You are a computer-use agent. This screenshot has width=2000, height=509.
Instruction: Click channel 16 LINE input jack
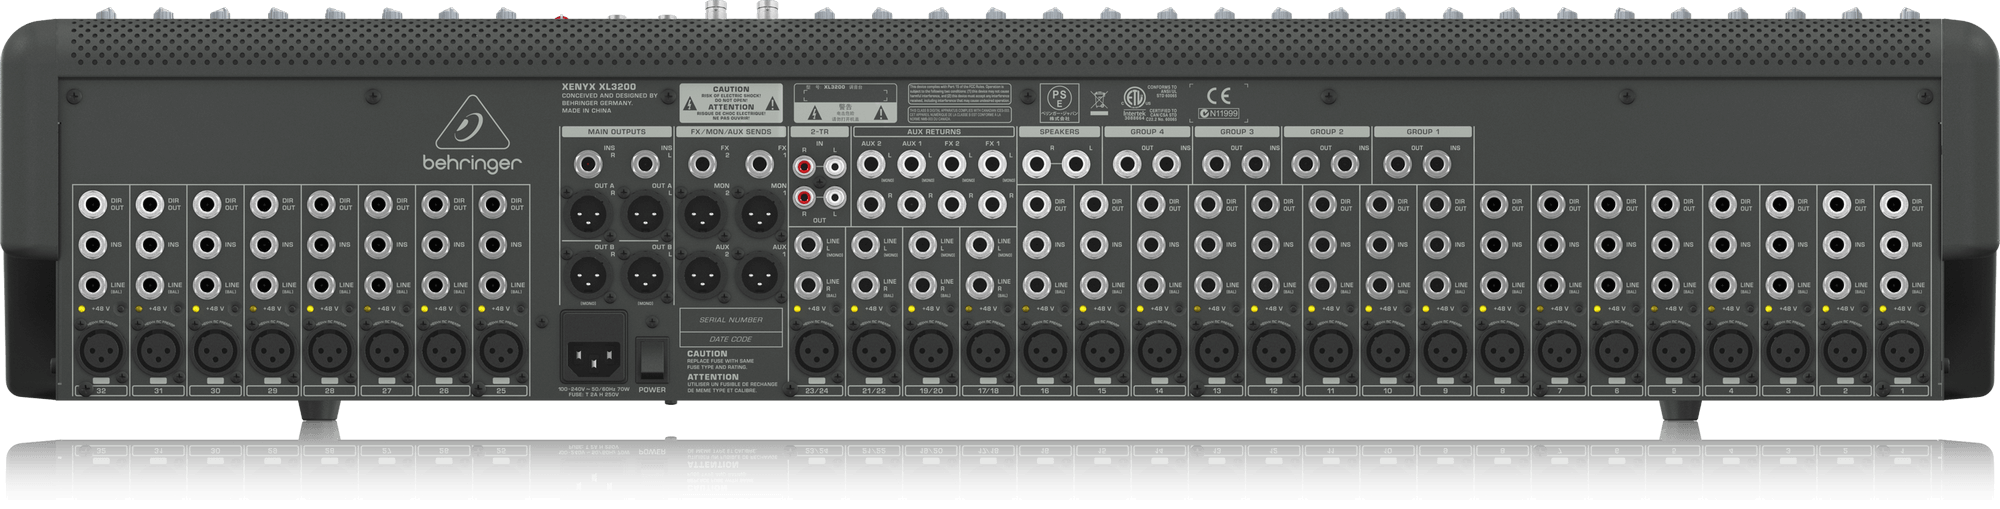1034,286
